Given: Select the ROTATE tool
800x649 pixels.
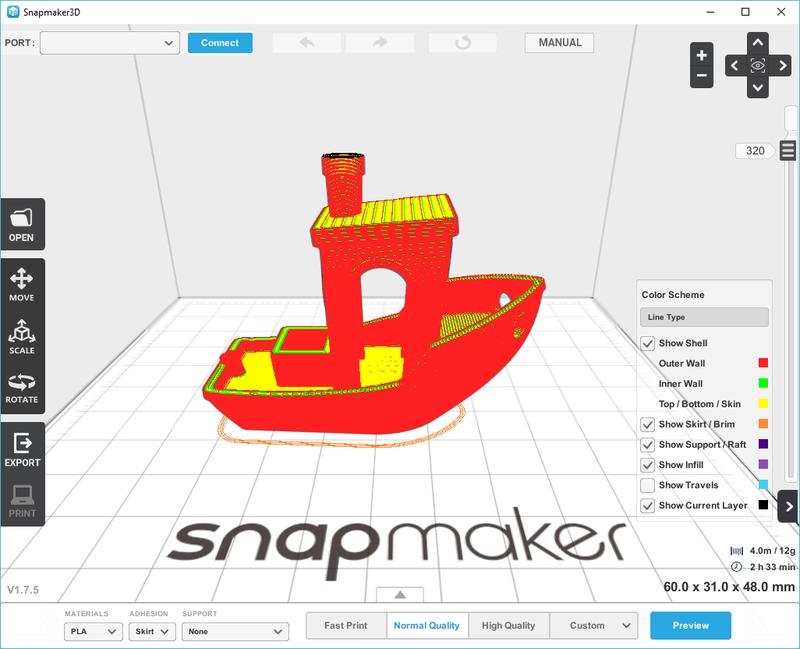Looking at the screenshot, I should [22, 387].
